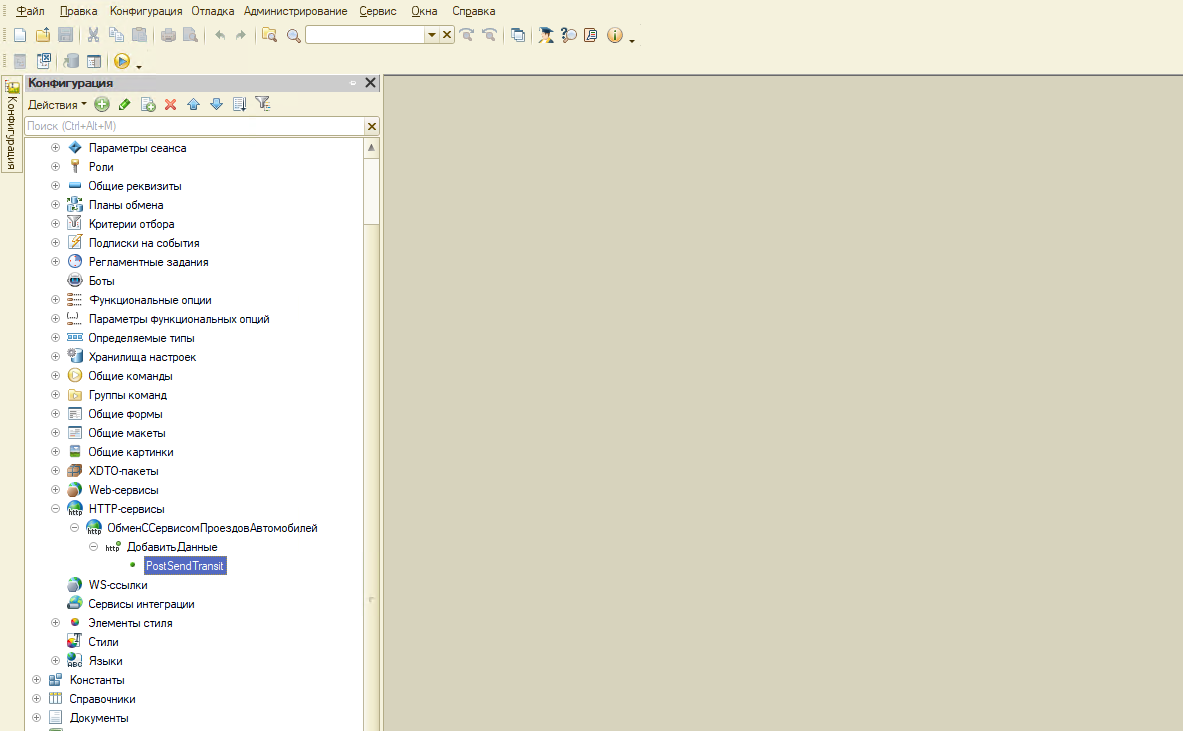1183x731 pixels.
Task: Expand the Константы node
Action: point(36,679)
